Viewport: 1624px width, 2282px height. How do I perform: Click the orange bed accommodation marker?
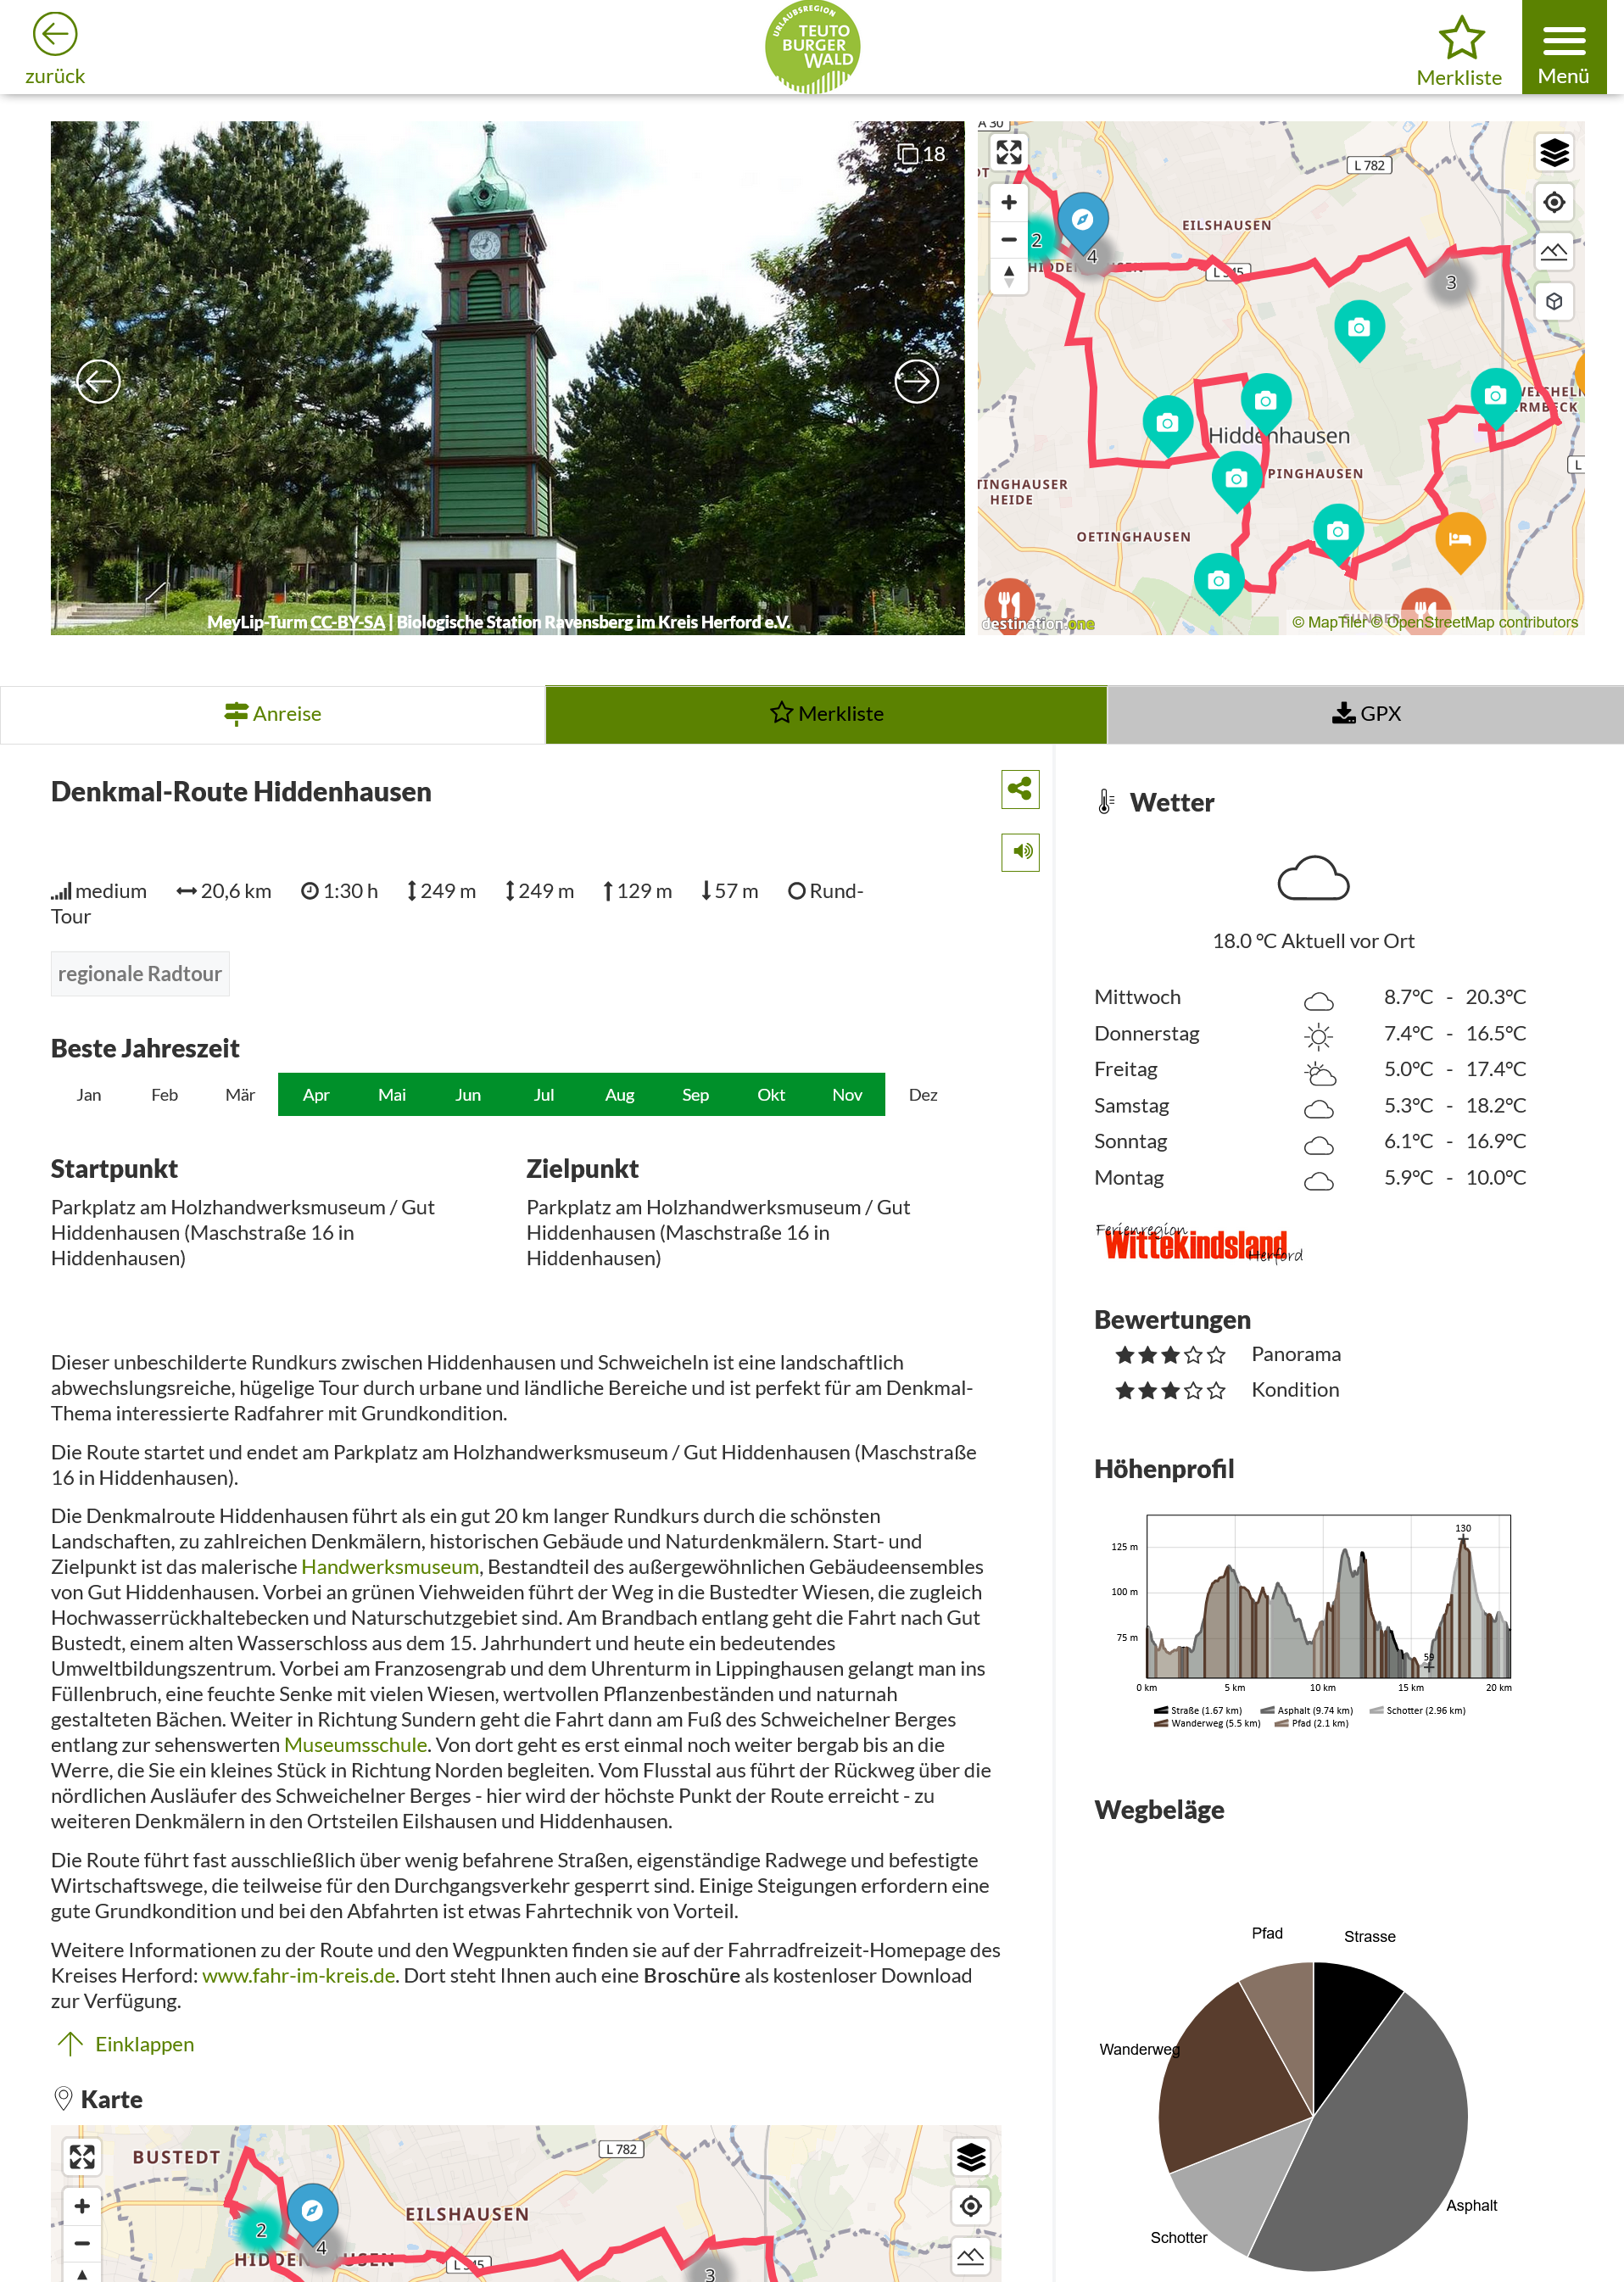[x=1460, y=541]
